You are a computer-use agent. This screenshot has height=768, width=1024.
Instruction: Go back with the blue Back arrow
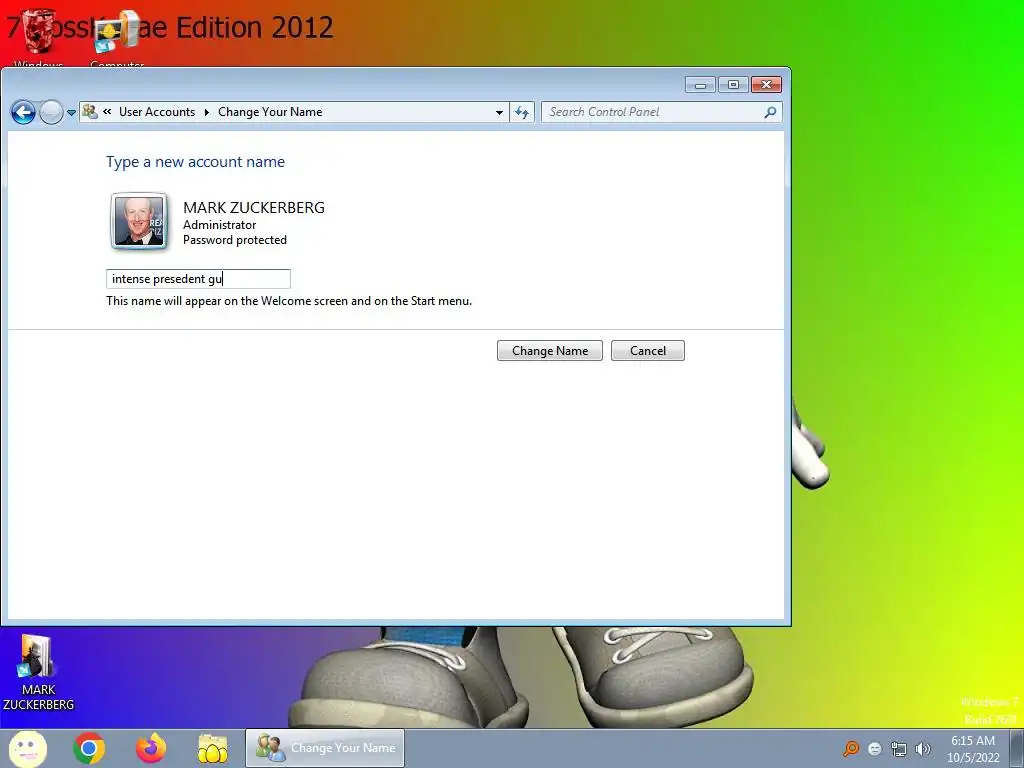coord(23,112)
